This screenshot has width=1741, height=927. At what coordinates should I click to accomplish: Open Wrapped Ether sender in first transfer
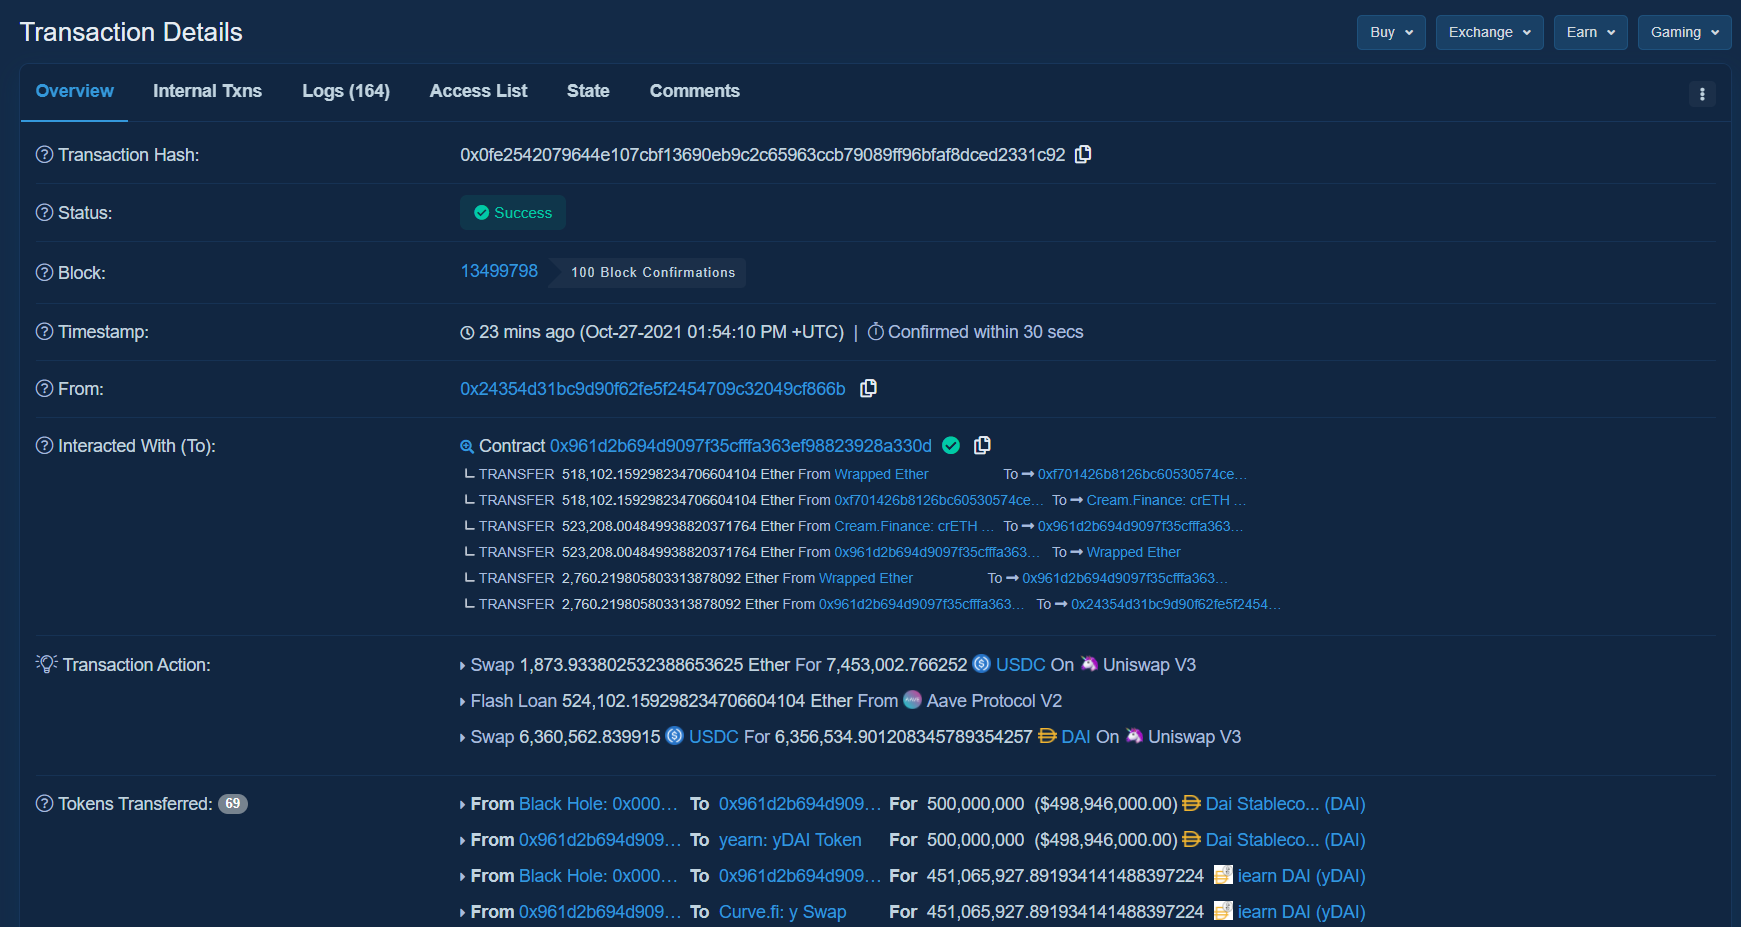881,474
